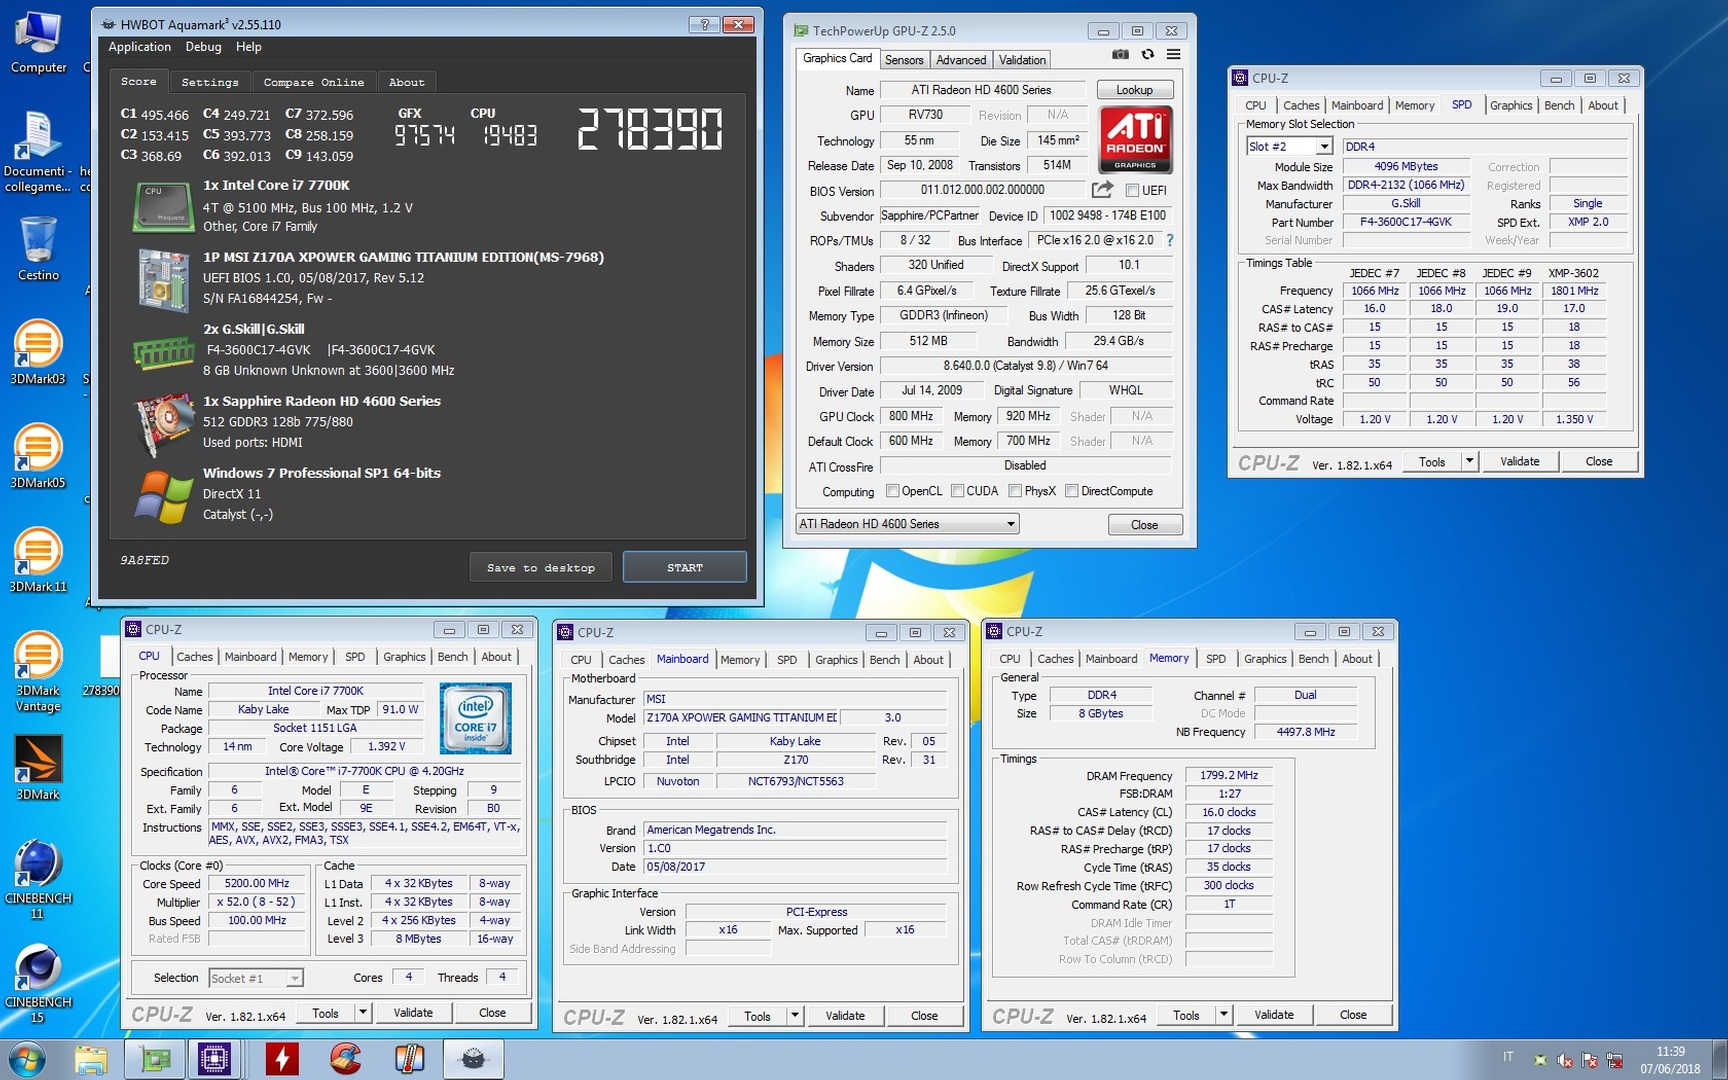Expand Tools arrow in CPU-Z Mainboard window
The height and width of the screenshot is (1080, 1728).
click(795, 1016)
